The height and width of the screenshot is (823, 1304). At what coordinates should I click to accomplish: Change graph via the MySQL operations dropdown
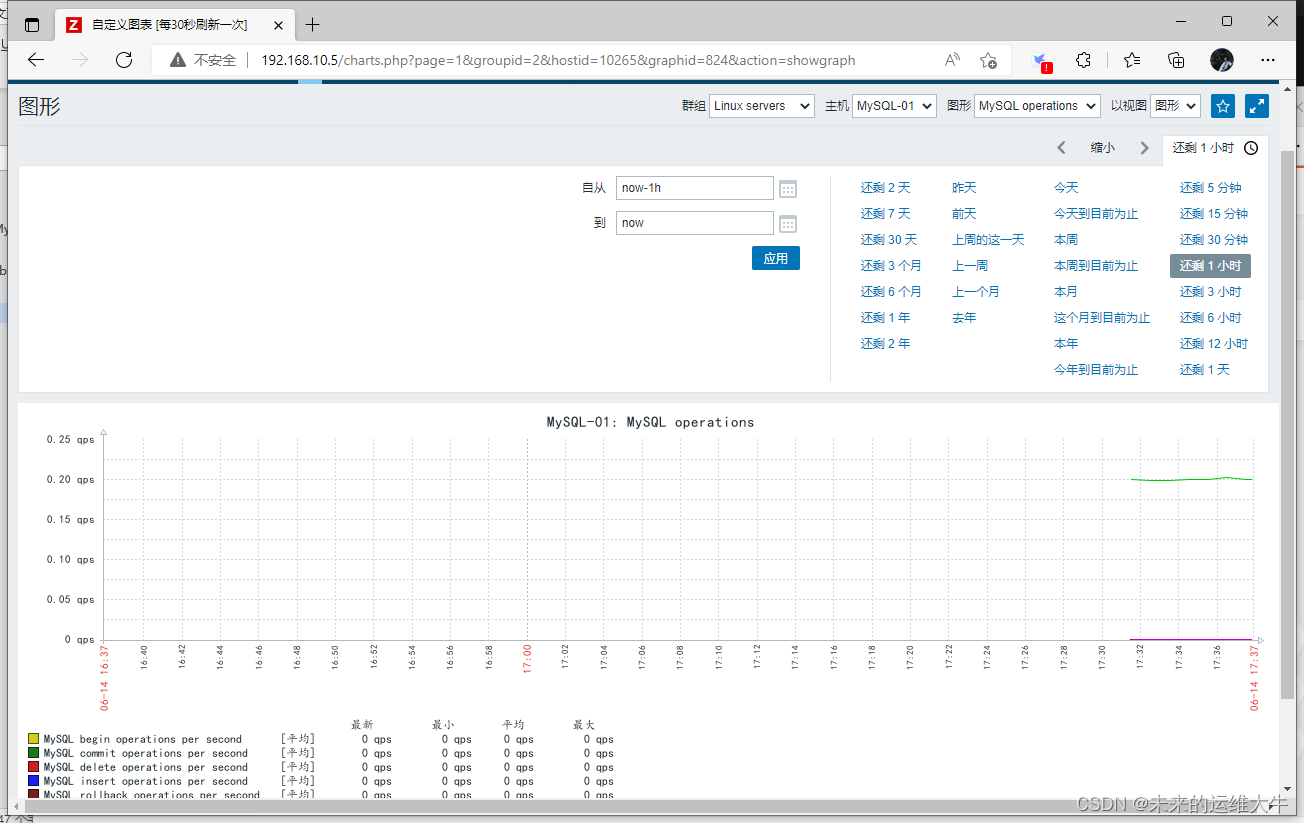[x=1036, y=105]
